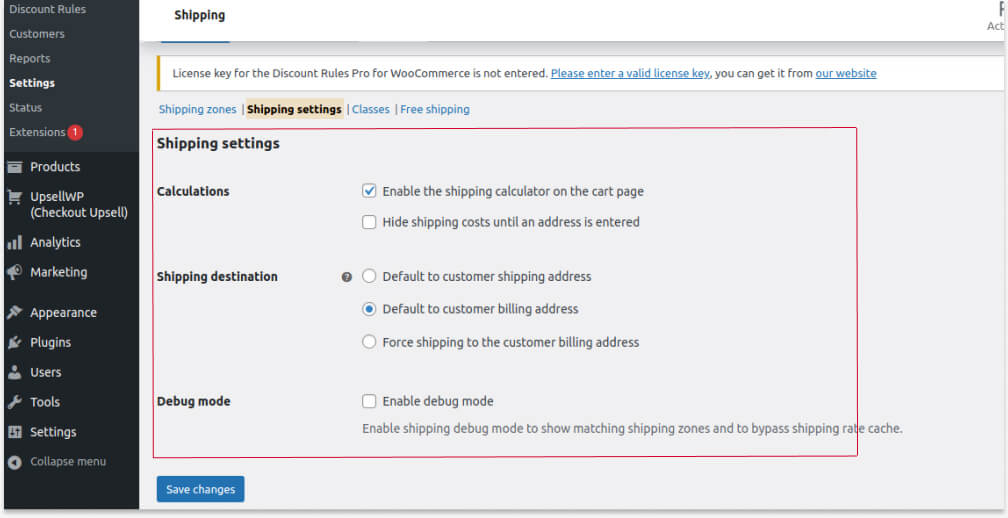The width and height of the screenshot is (1008, 518).
Task: Click the Appearance paintbrush icon
Action: (x=15, y=313)
